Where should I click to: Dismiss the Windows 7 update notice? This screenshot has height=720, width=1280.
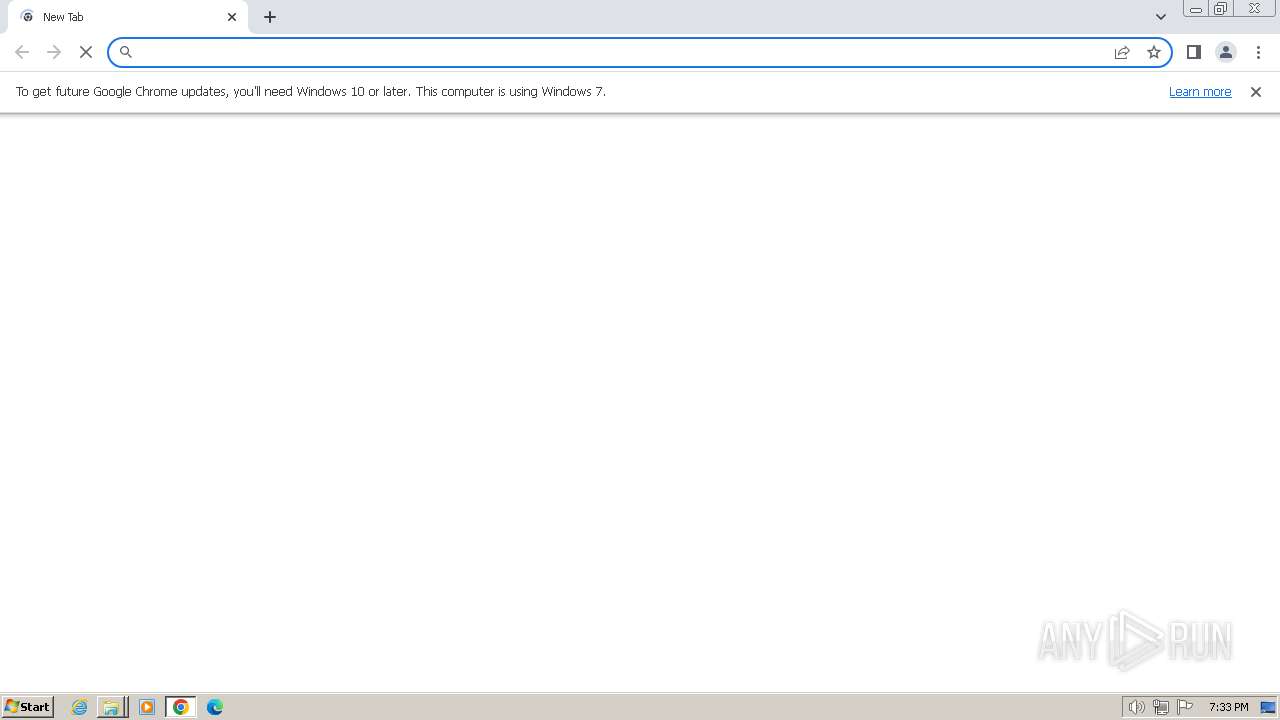[1256, 92]
